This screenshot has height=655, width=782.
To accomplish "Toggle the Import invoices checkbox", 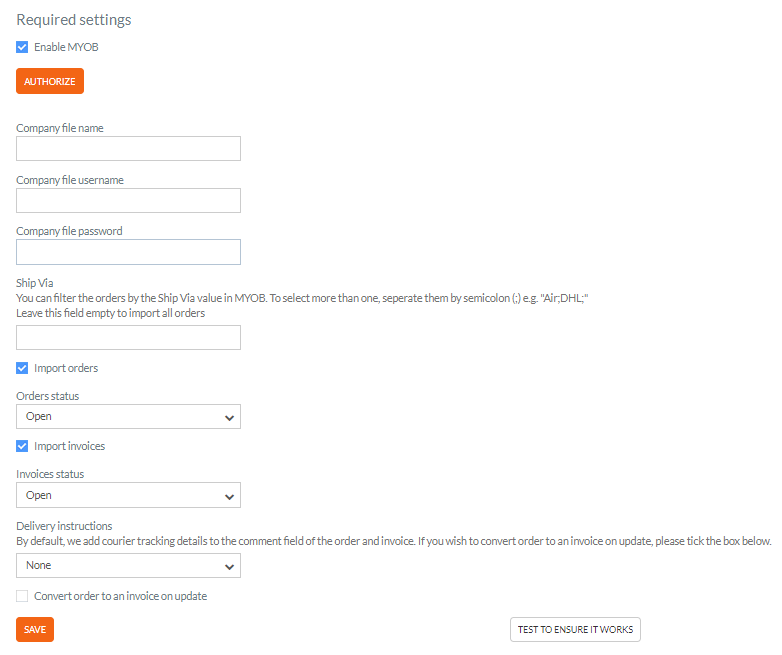I will 22,446.
